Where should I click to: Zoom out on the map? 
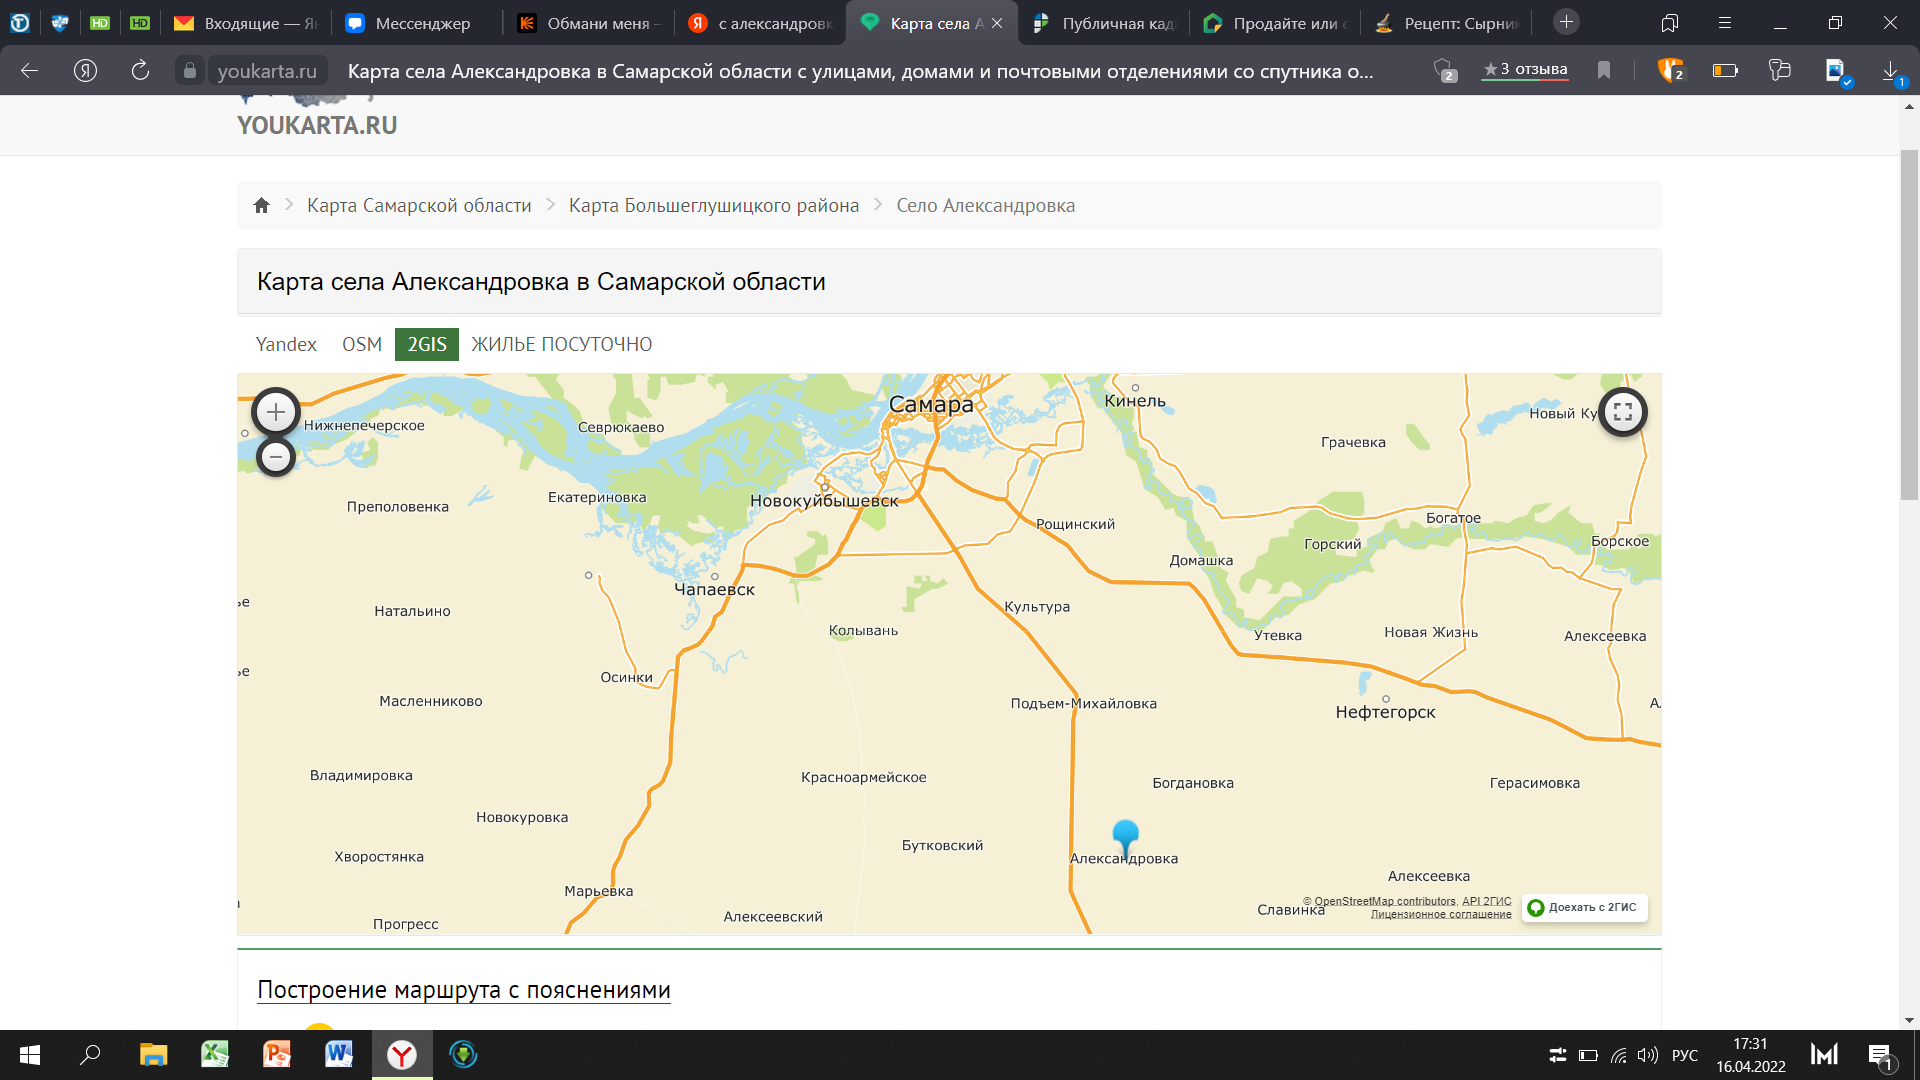276,457
